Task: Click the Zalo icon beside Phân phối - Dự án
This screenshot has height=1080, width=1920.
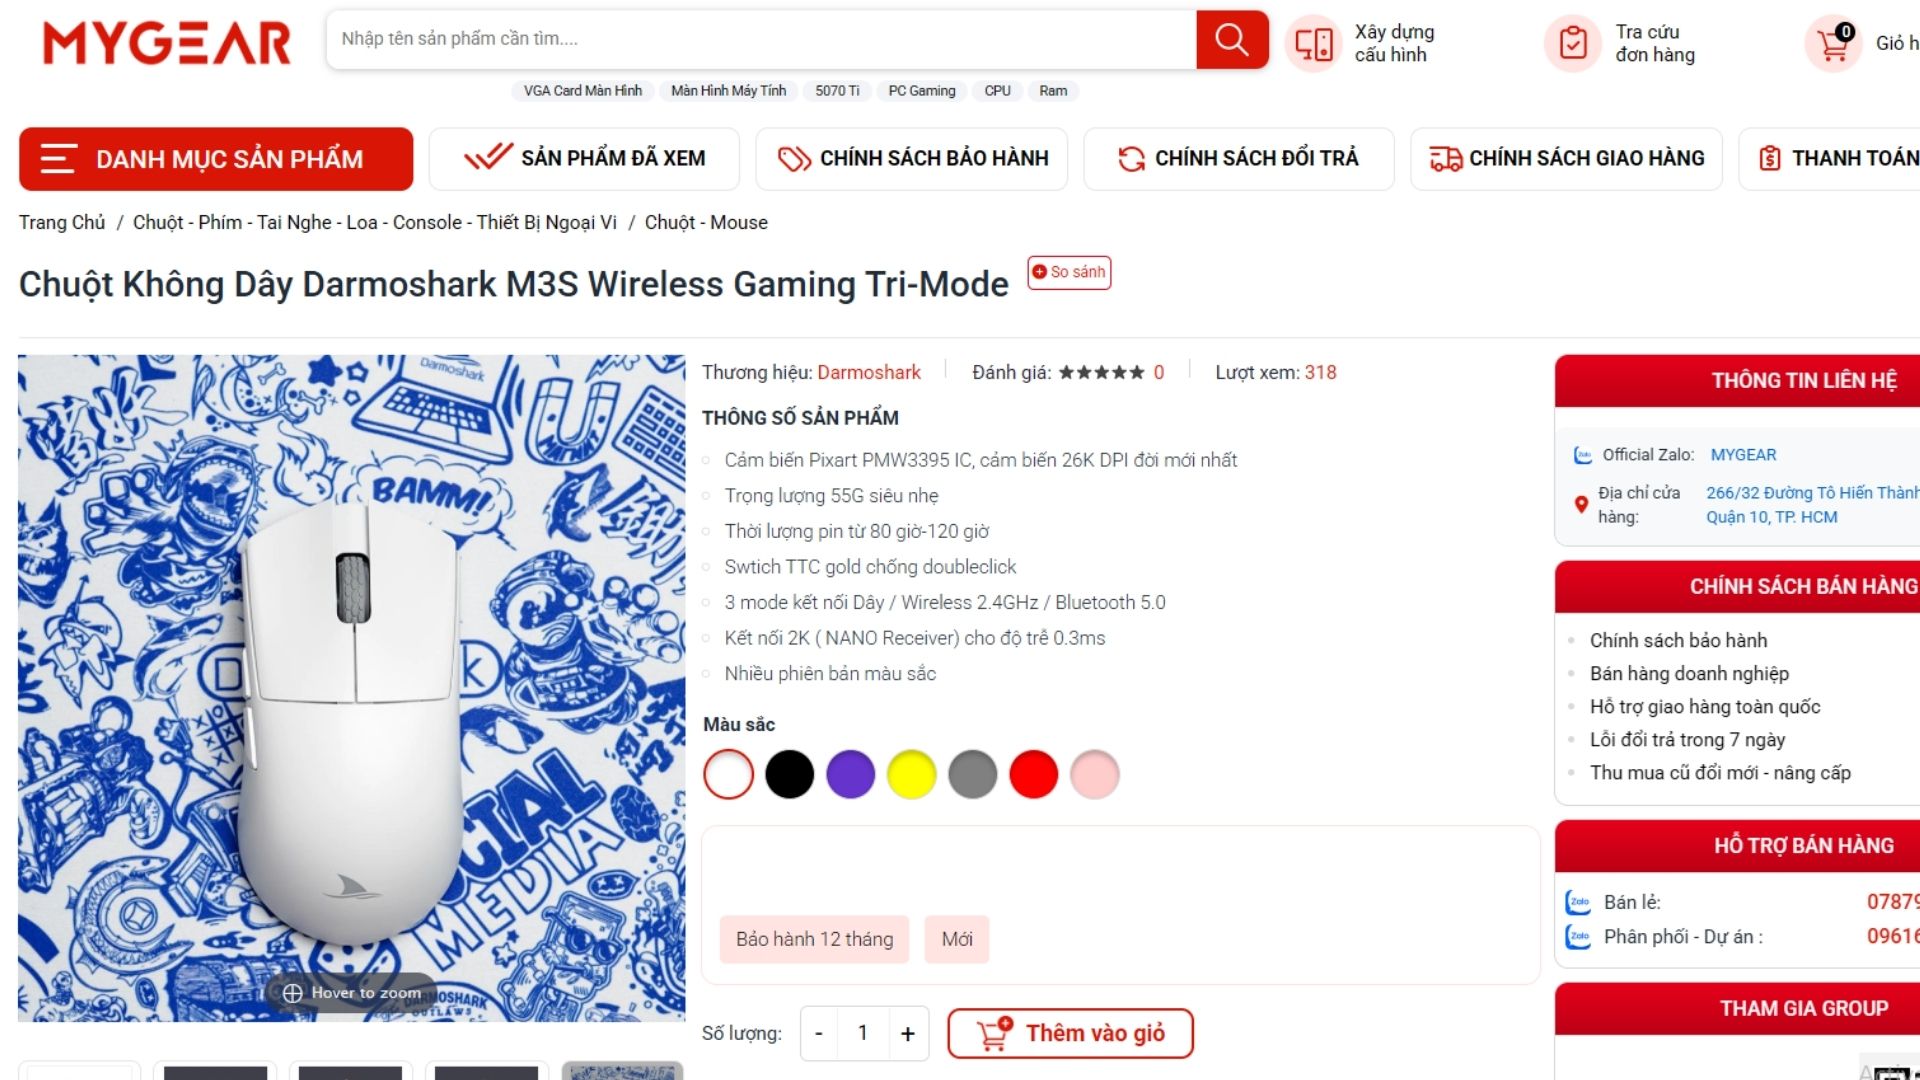Action: coord(1578,937)
